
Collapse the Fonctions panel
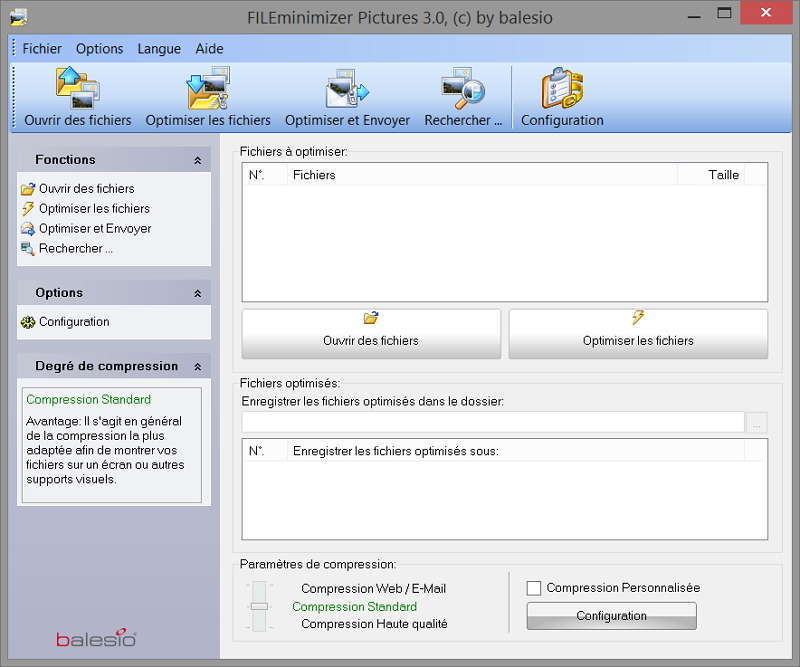(x=197, y=160)
